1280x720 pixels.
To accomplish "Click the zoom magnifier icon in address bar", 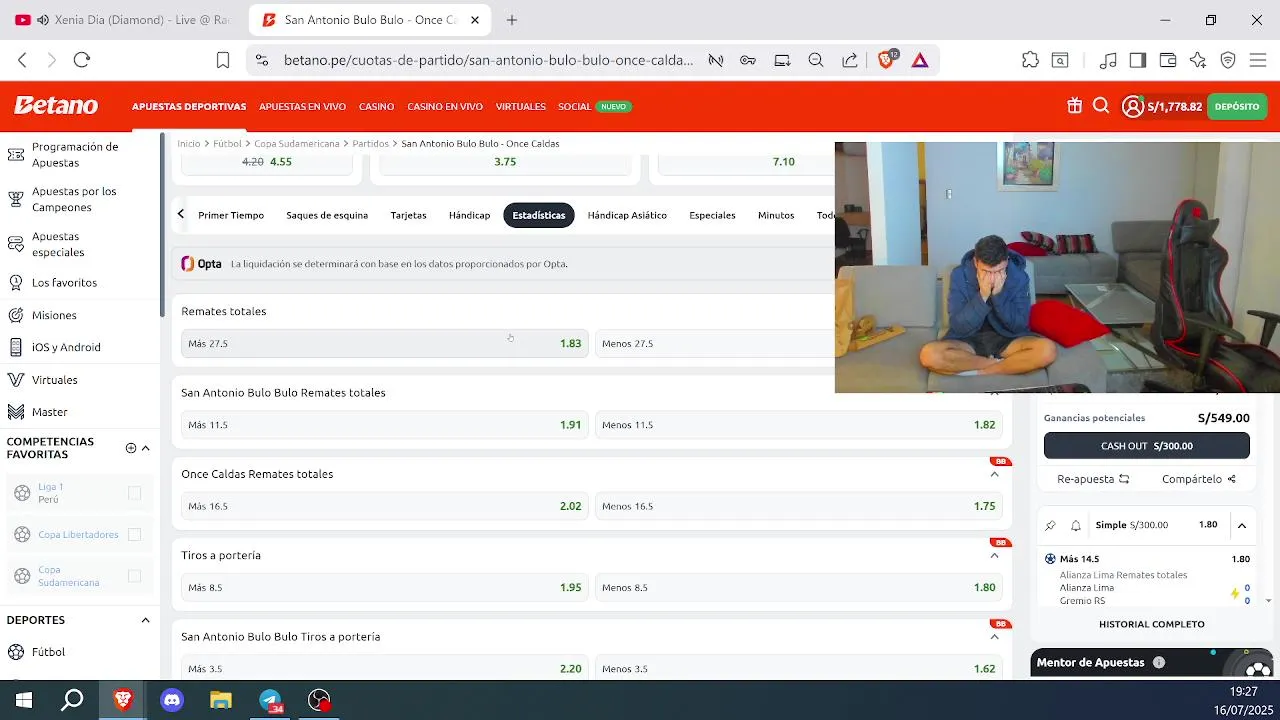I will 816,60.
